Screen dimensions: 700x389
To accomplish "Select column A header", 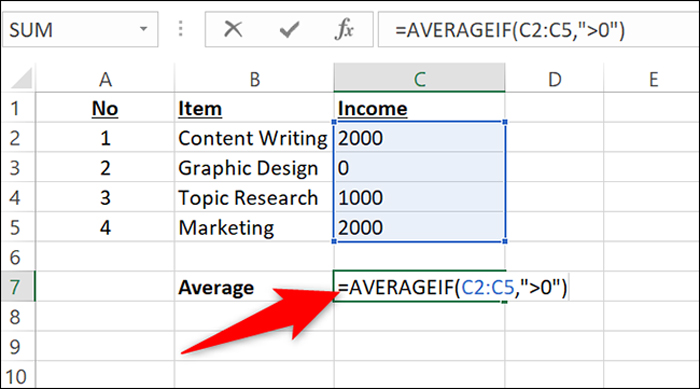I will (105, 79).
